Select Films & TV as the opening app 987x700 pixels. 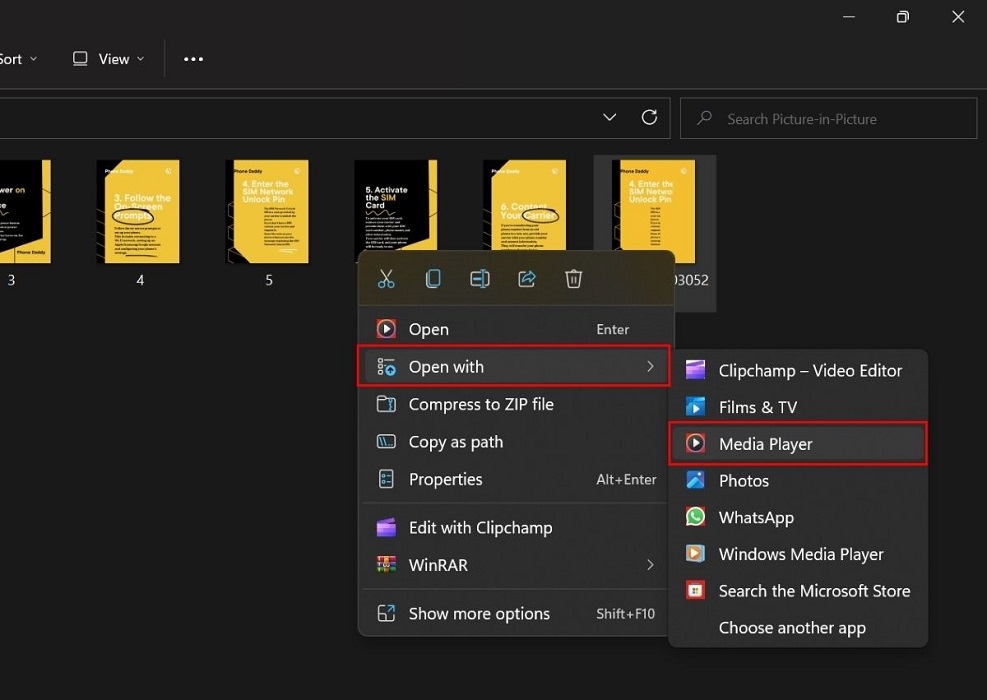click(x=757, y=407)
